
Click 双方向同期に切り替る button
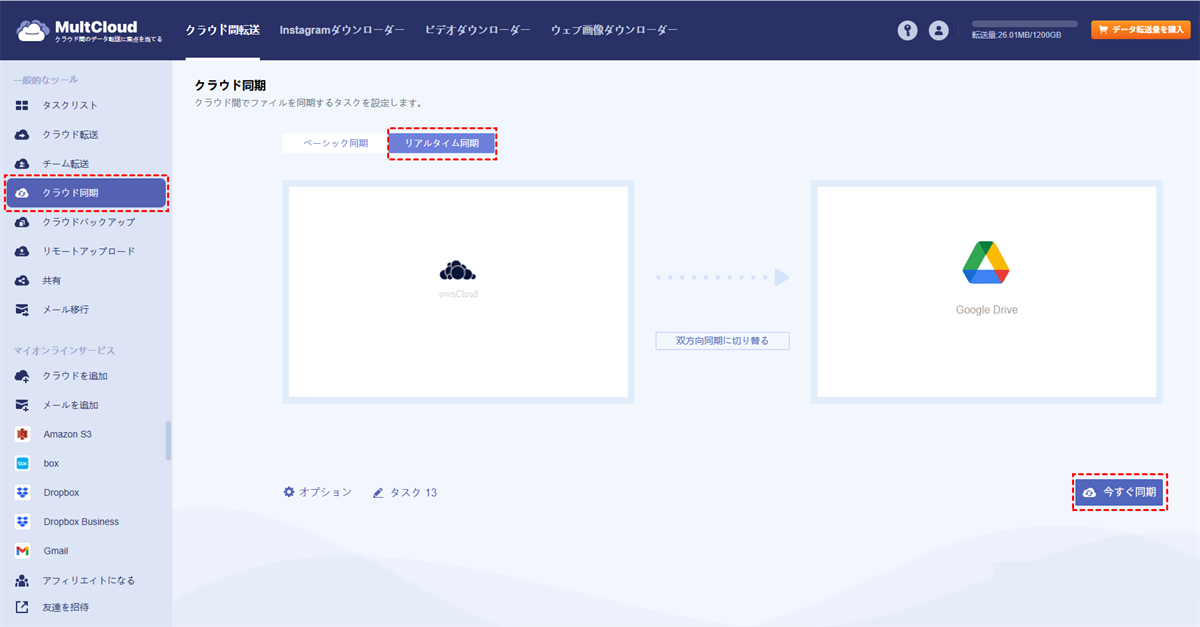(x=723, y=341)
